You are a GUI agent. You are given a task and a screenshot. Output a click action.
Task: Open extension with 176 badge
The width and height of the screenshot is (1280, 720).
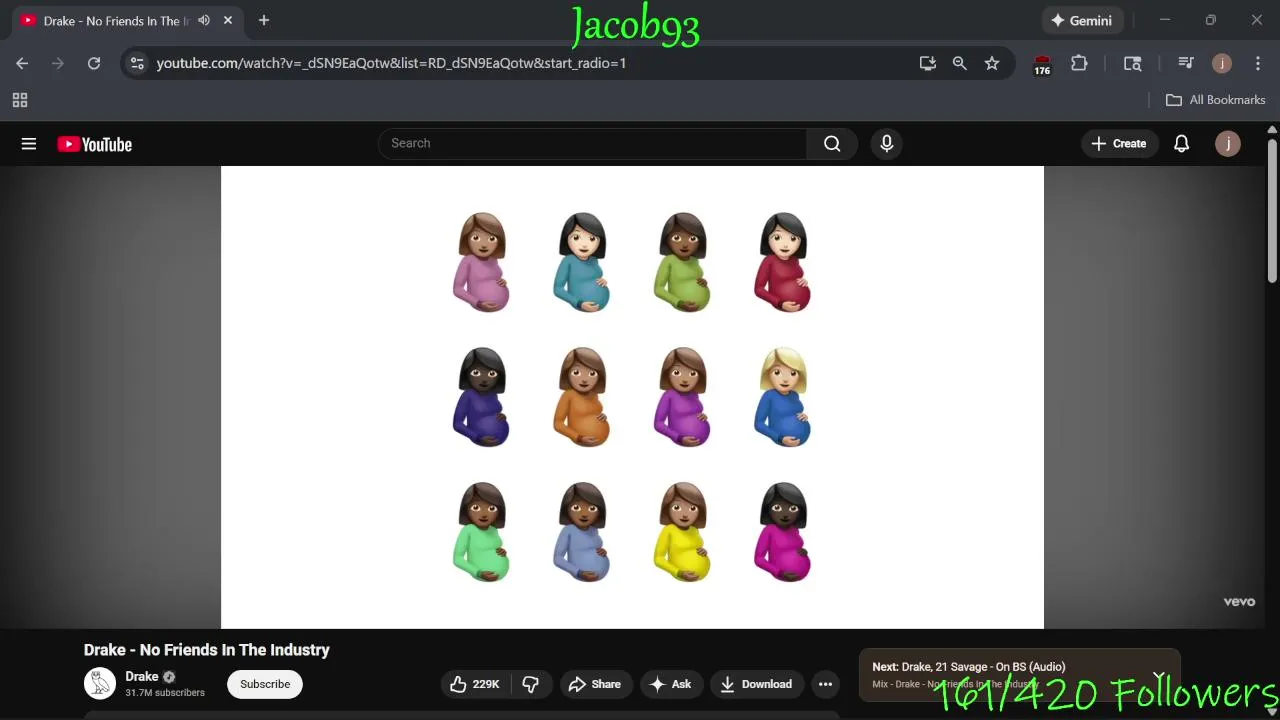(x=1042, y=64)
